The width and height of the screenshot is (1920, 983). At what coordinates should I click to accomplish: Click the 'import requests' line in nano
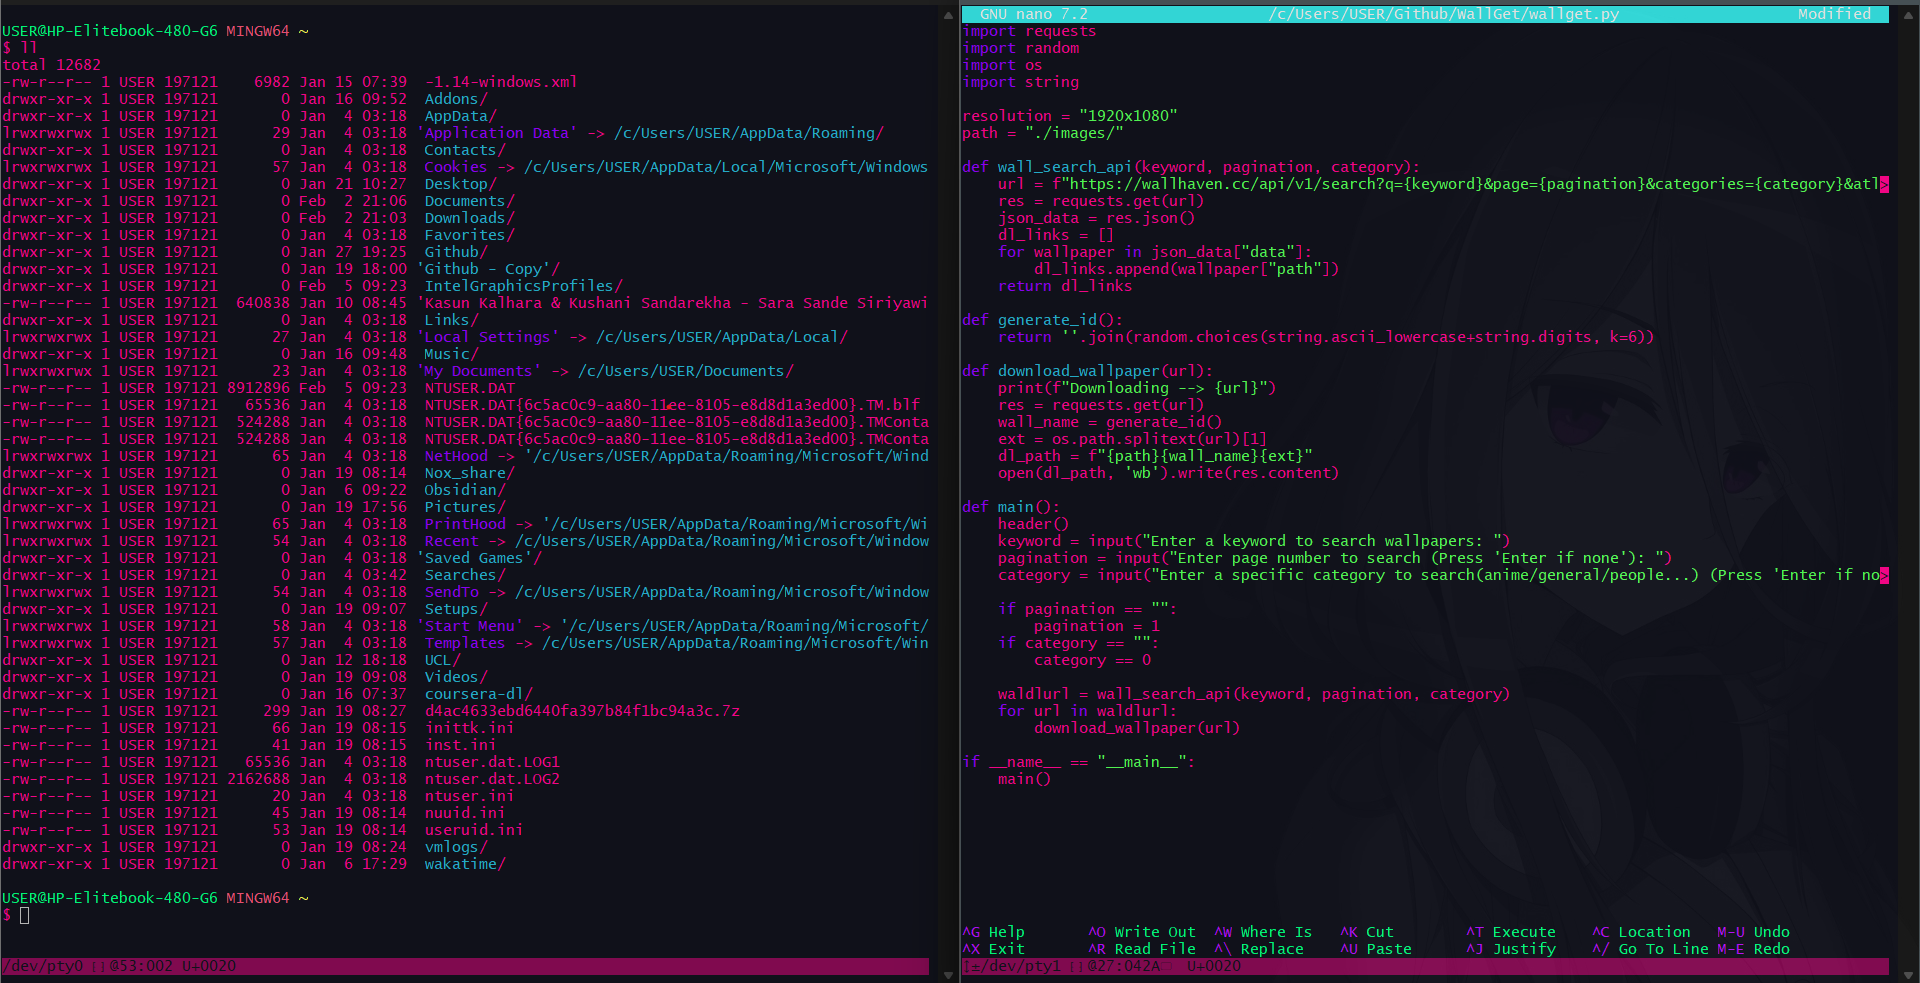pyautogui.click(x=1029, y=31)
